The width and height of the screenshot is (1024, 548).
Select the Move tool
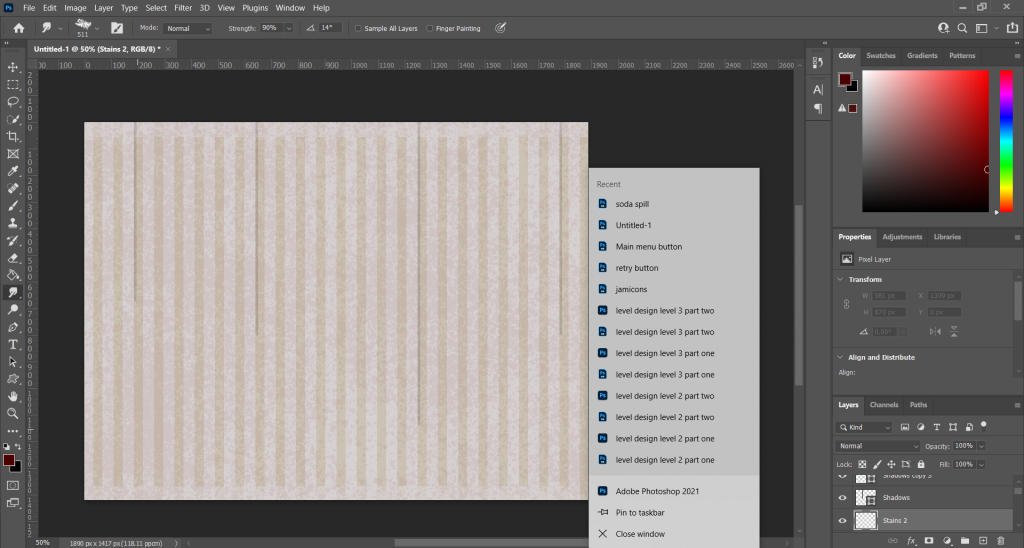pos(13,67)
